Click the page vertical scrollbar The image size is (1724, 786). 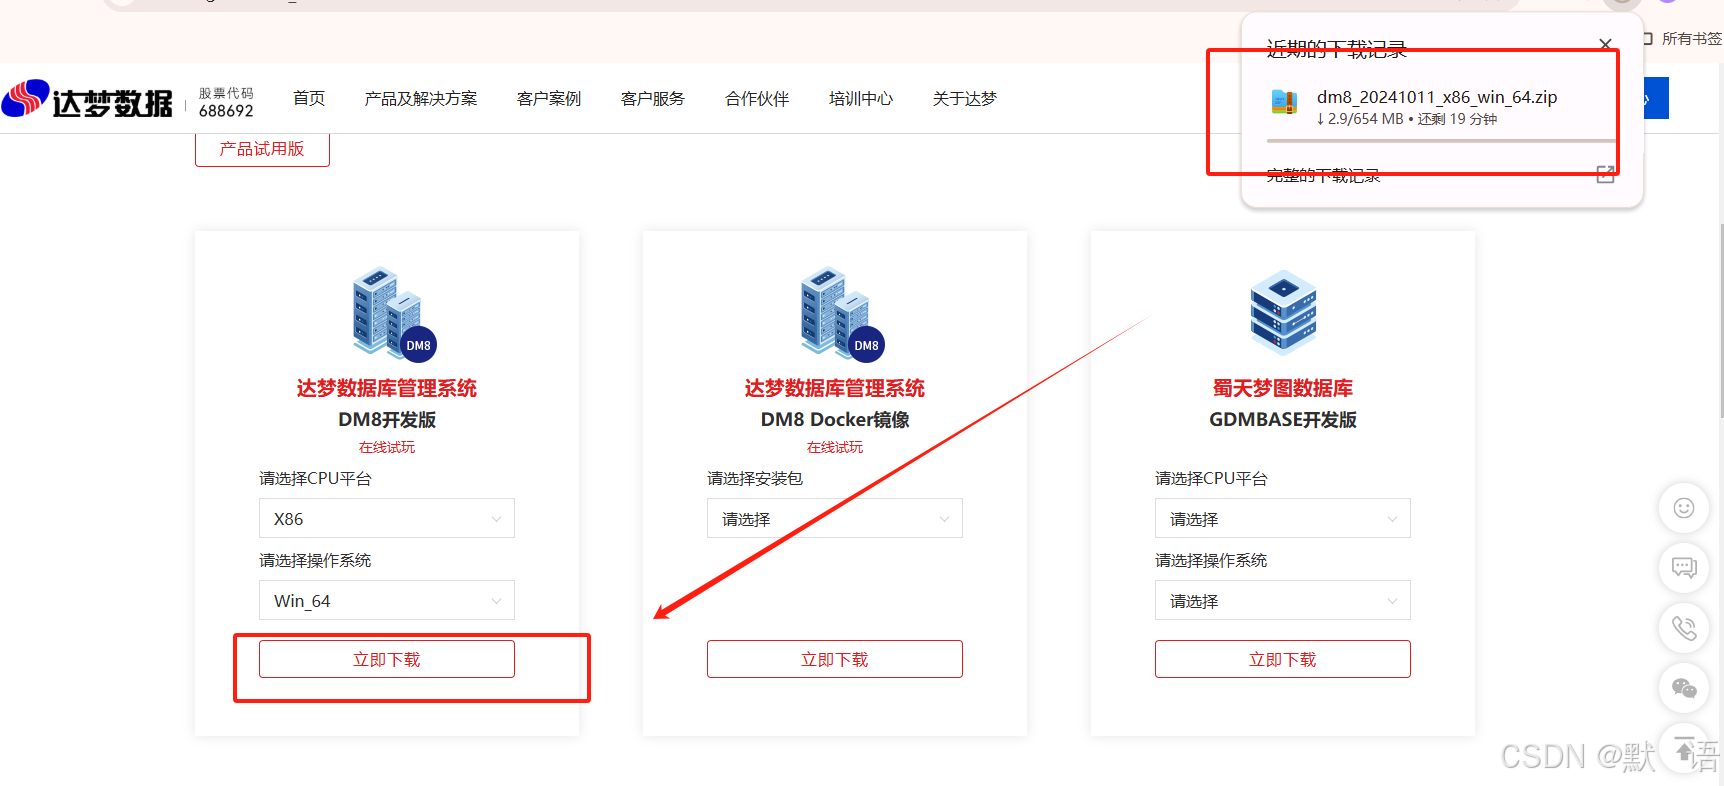coord(1721,320)
